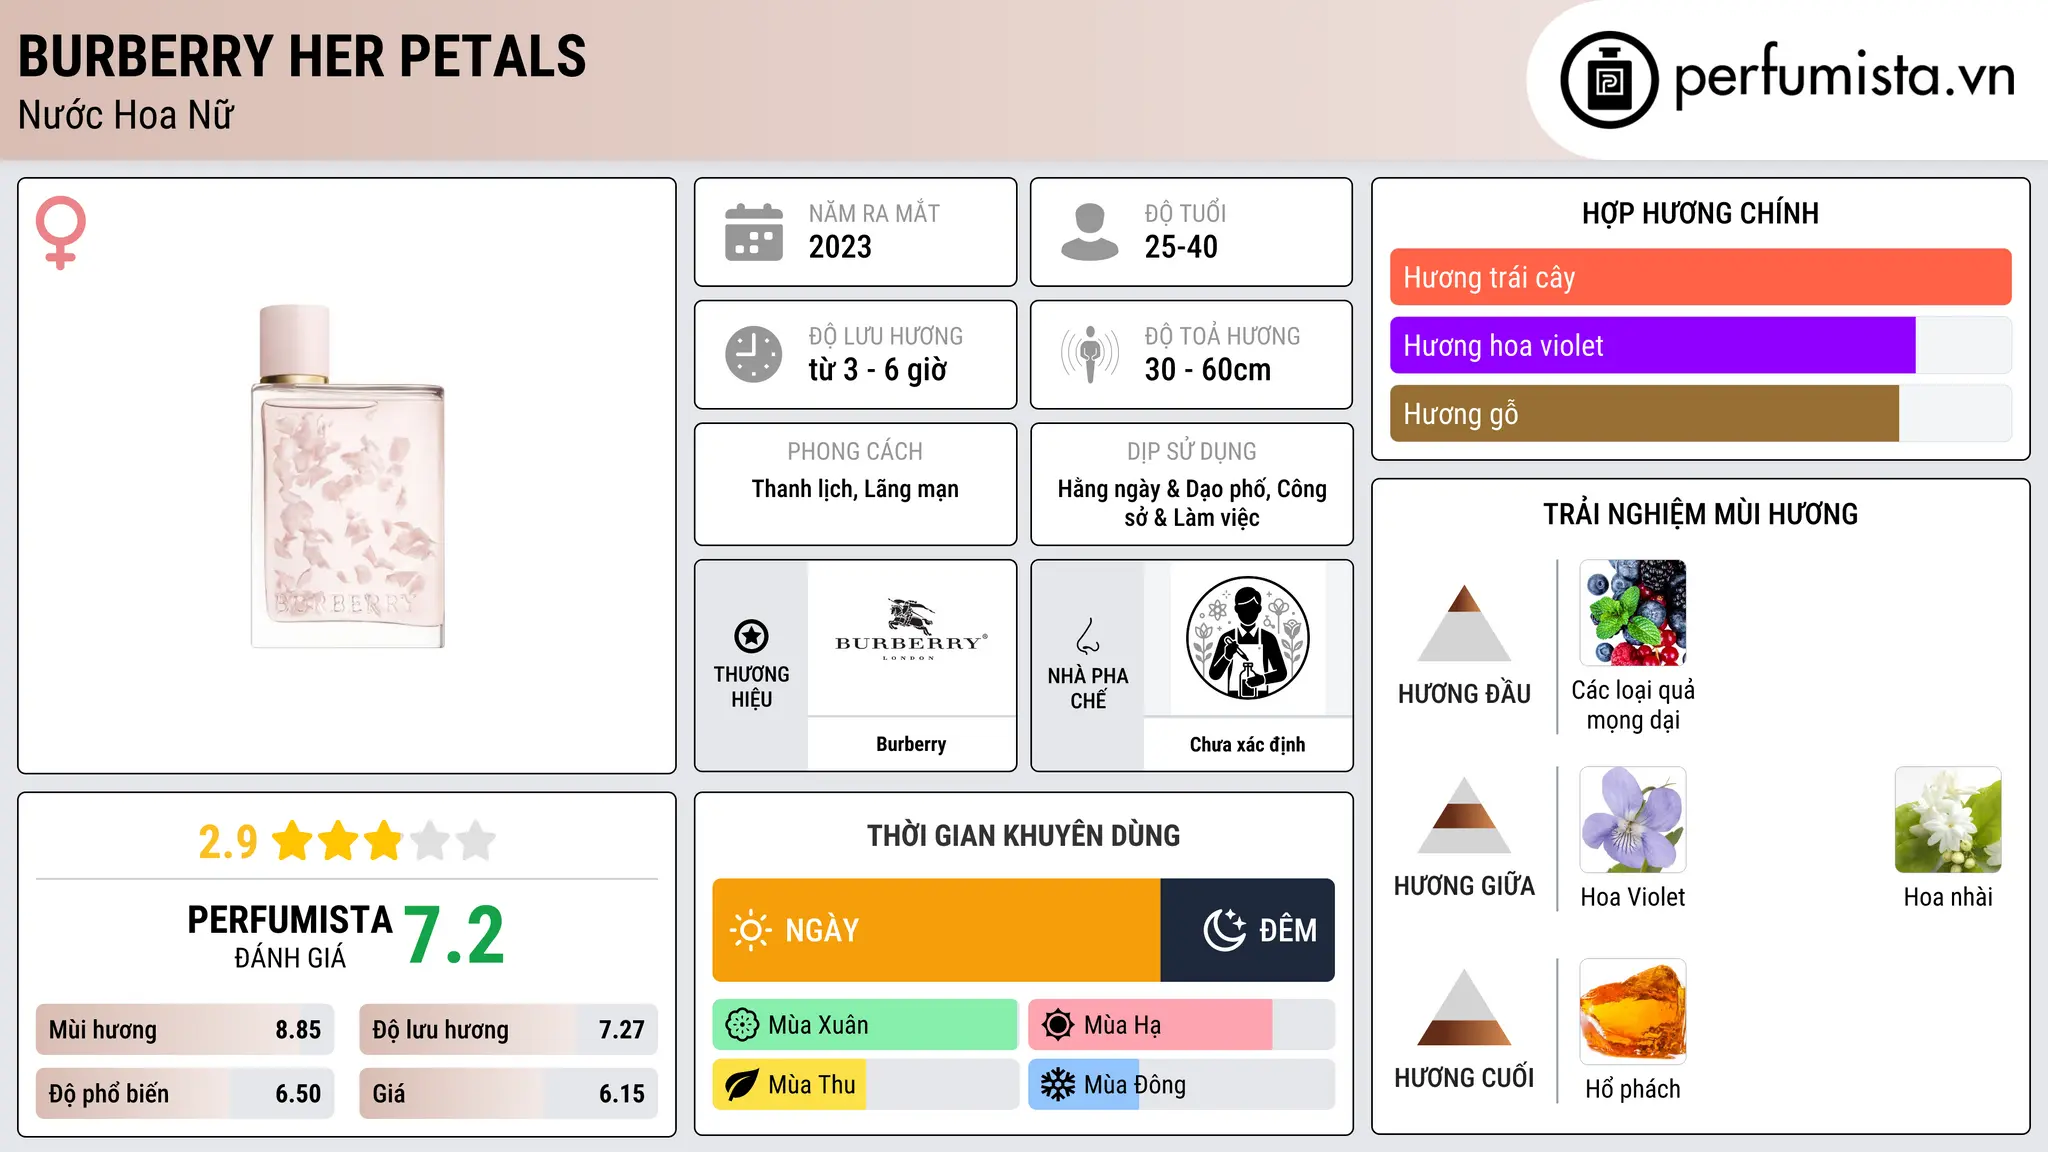Click the Burberry London brand logo
Viewport: 2048px width, 1152px height.
[x=911, y=630]
